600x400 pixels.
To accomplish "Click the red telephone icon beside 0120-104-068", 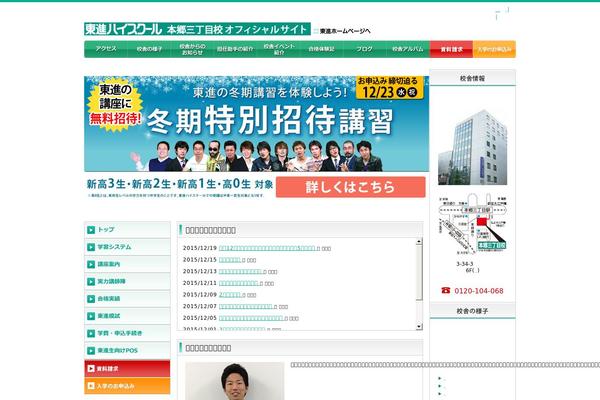I will tap(445, 291).
